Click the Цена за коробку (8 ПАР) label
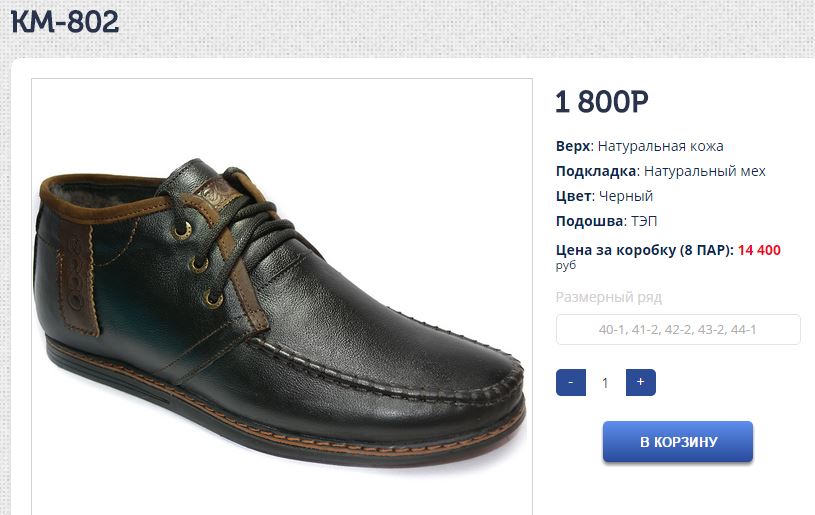This screenshot has height=515, width=815. (644, 250)
